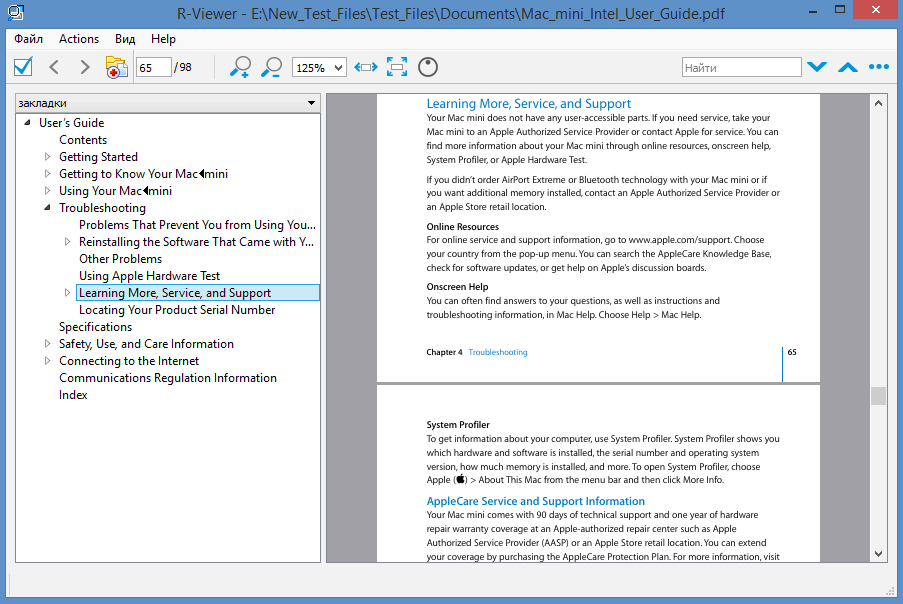Click the document scrollbar up arrow
Image resolution: width=903 pixels, height=604 pixels.
click(878, 103)
